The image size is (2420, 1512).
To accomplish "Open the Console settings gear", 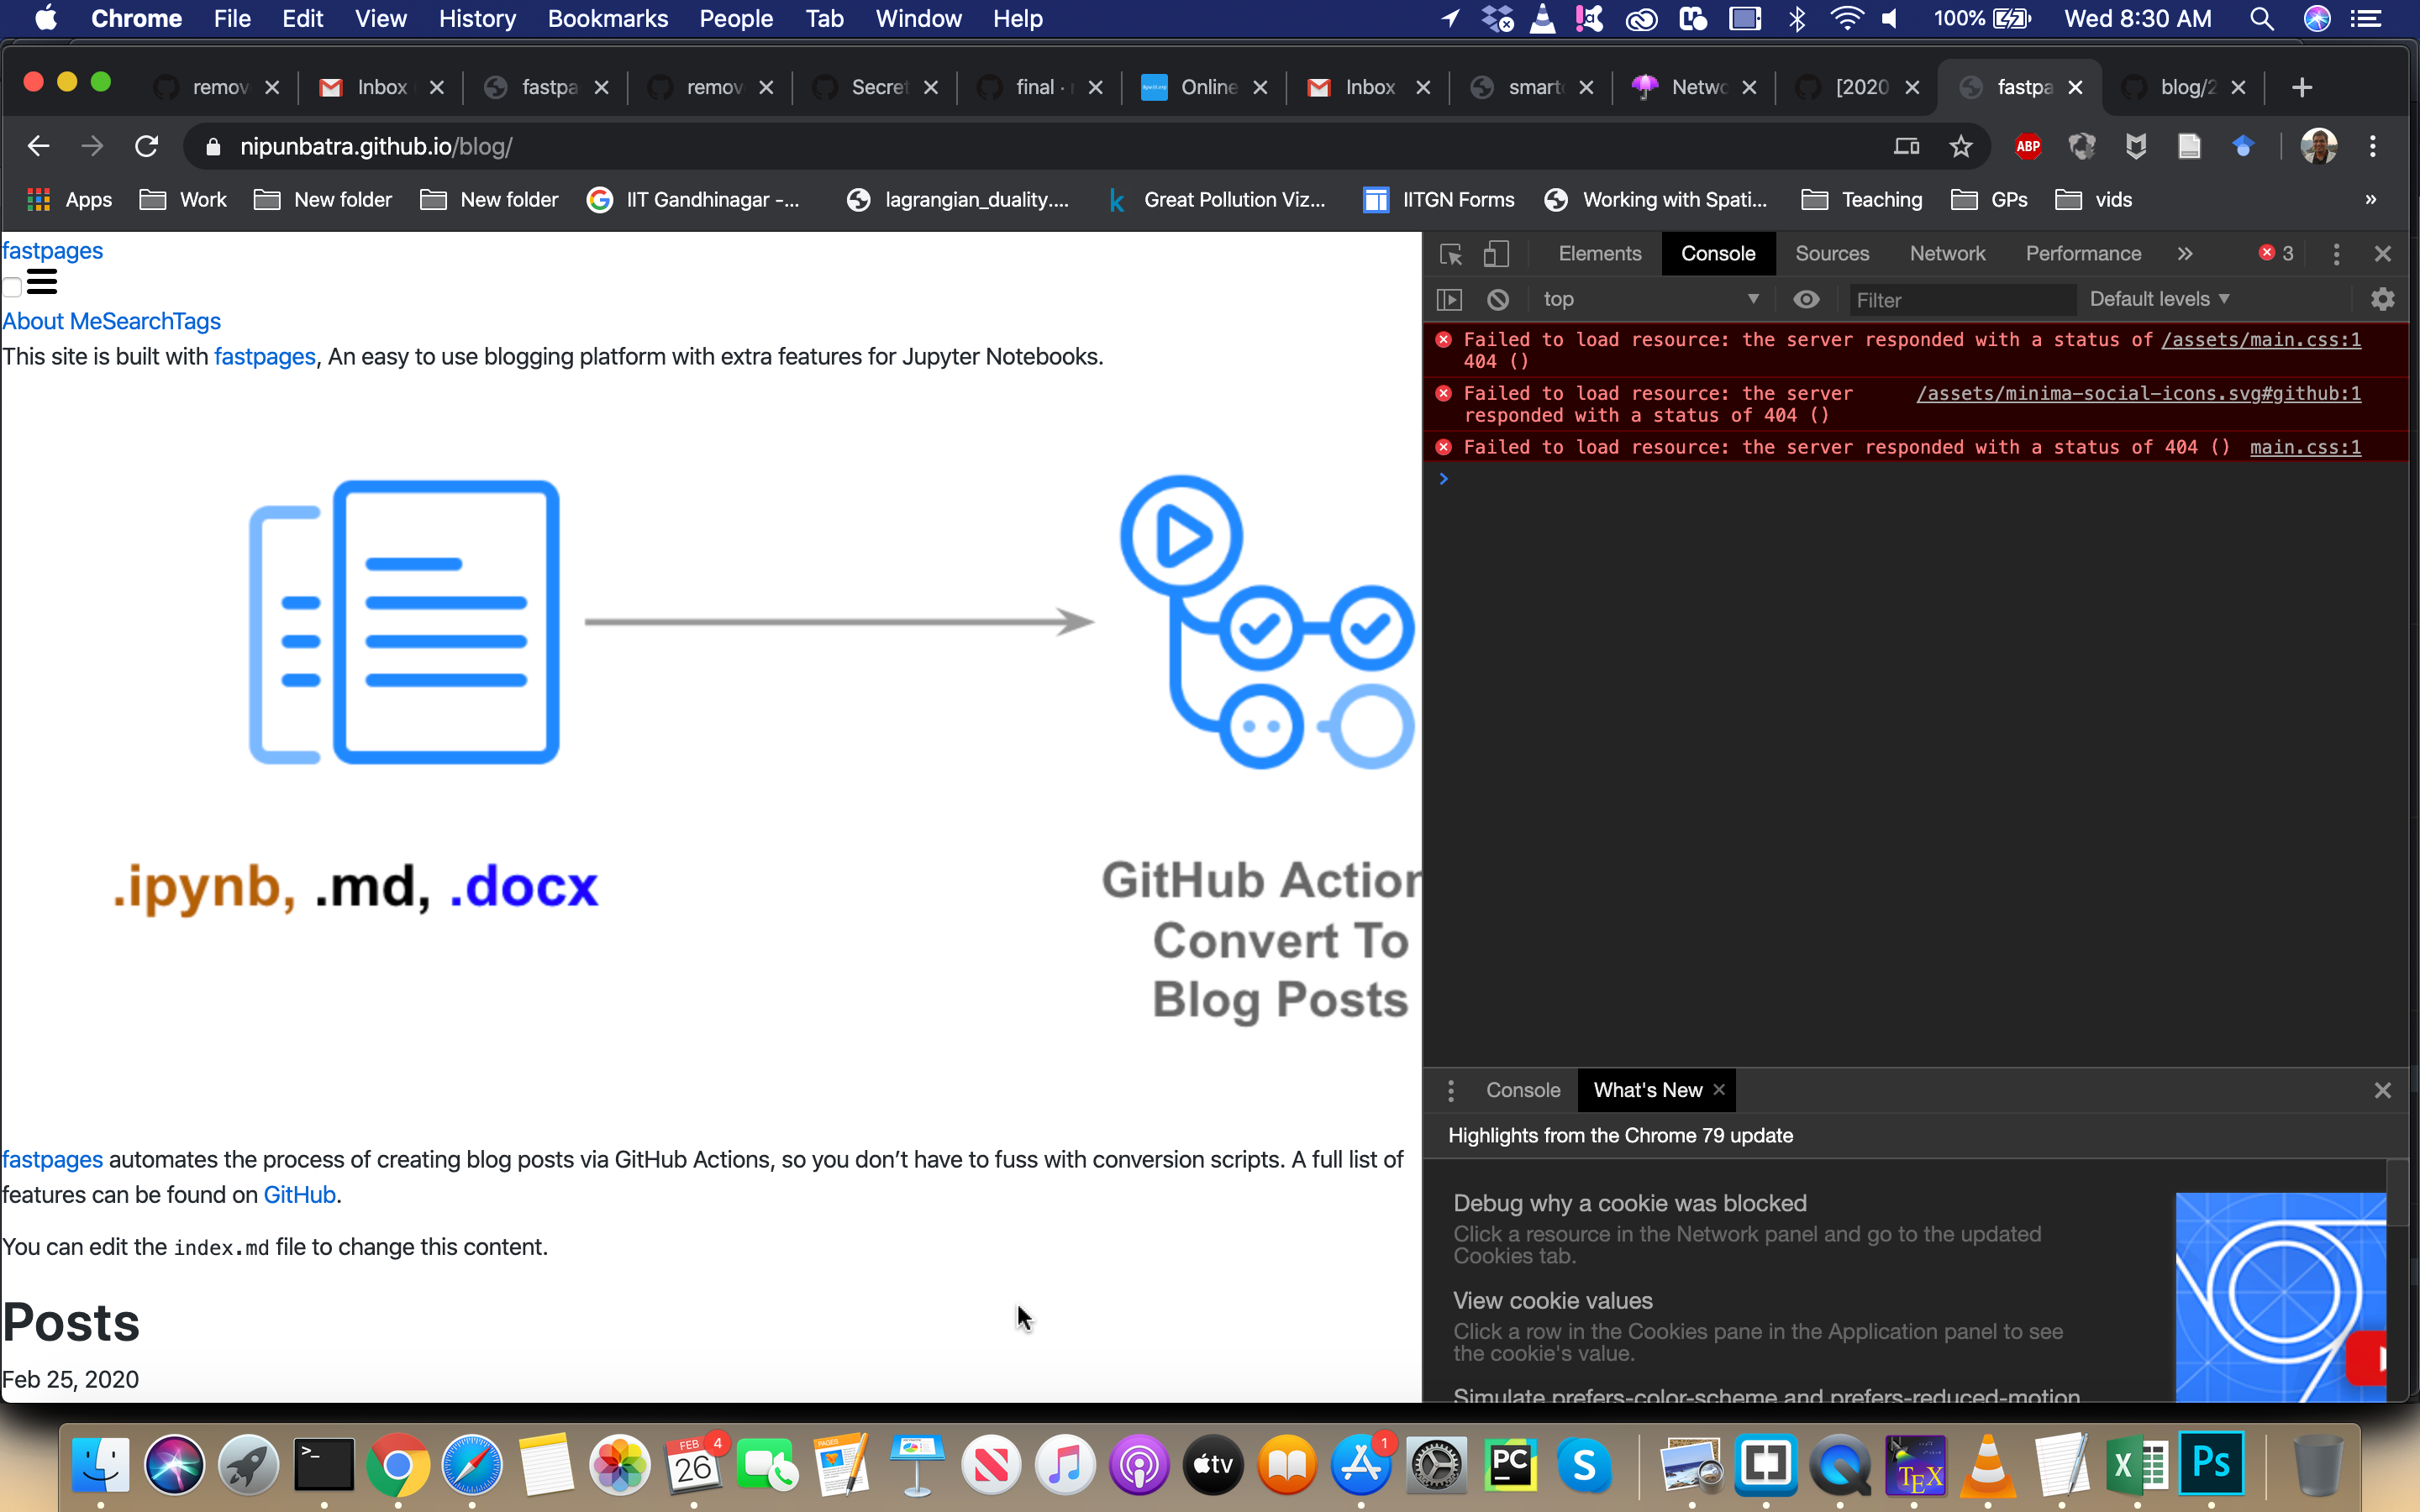I will [x=2383, y=299].
